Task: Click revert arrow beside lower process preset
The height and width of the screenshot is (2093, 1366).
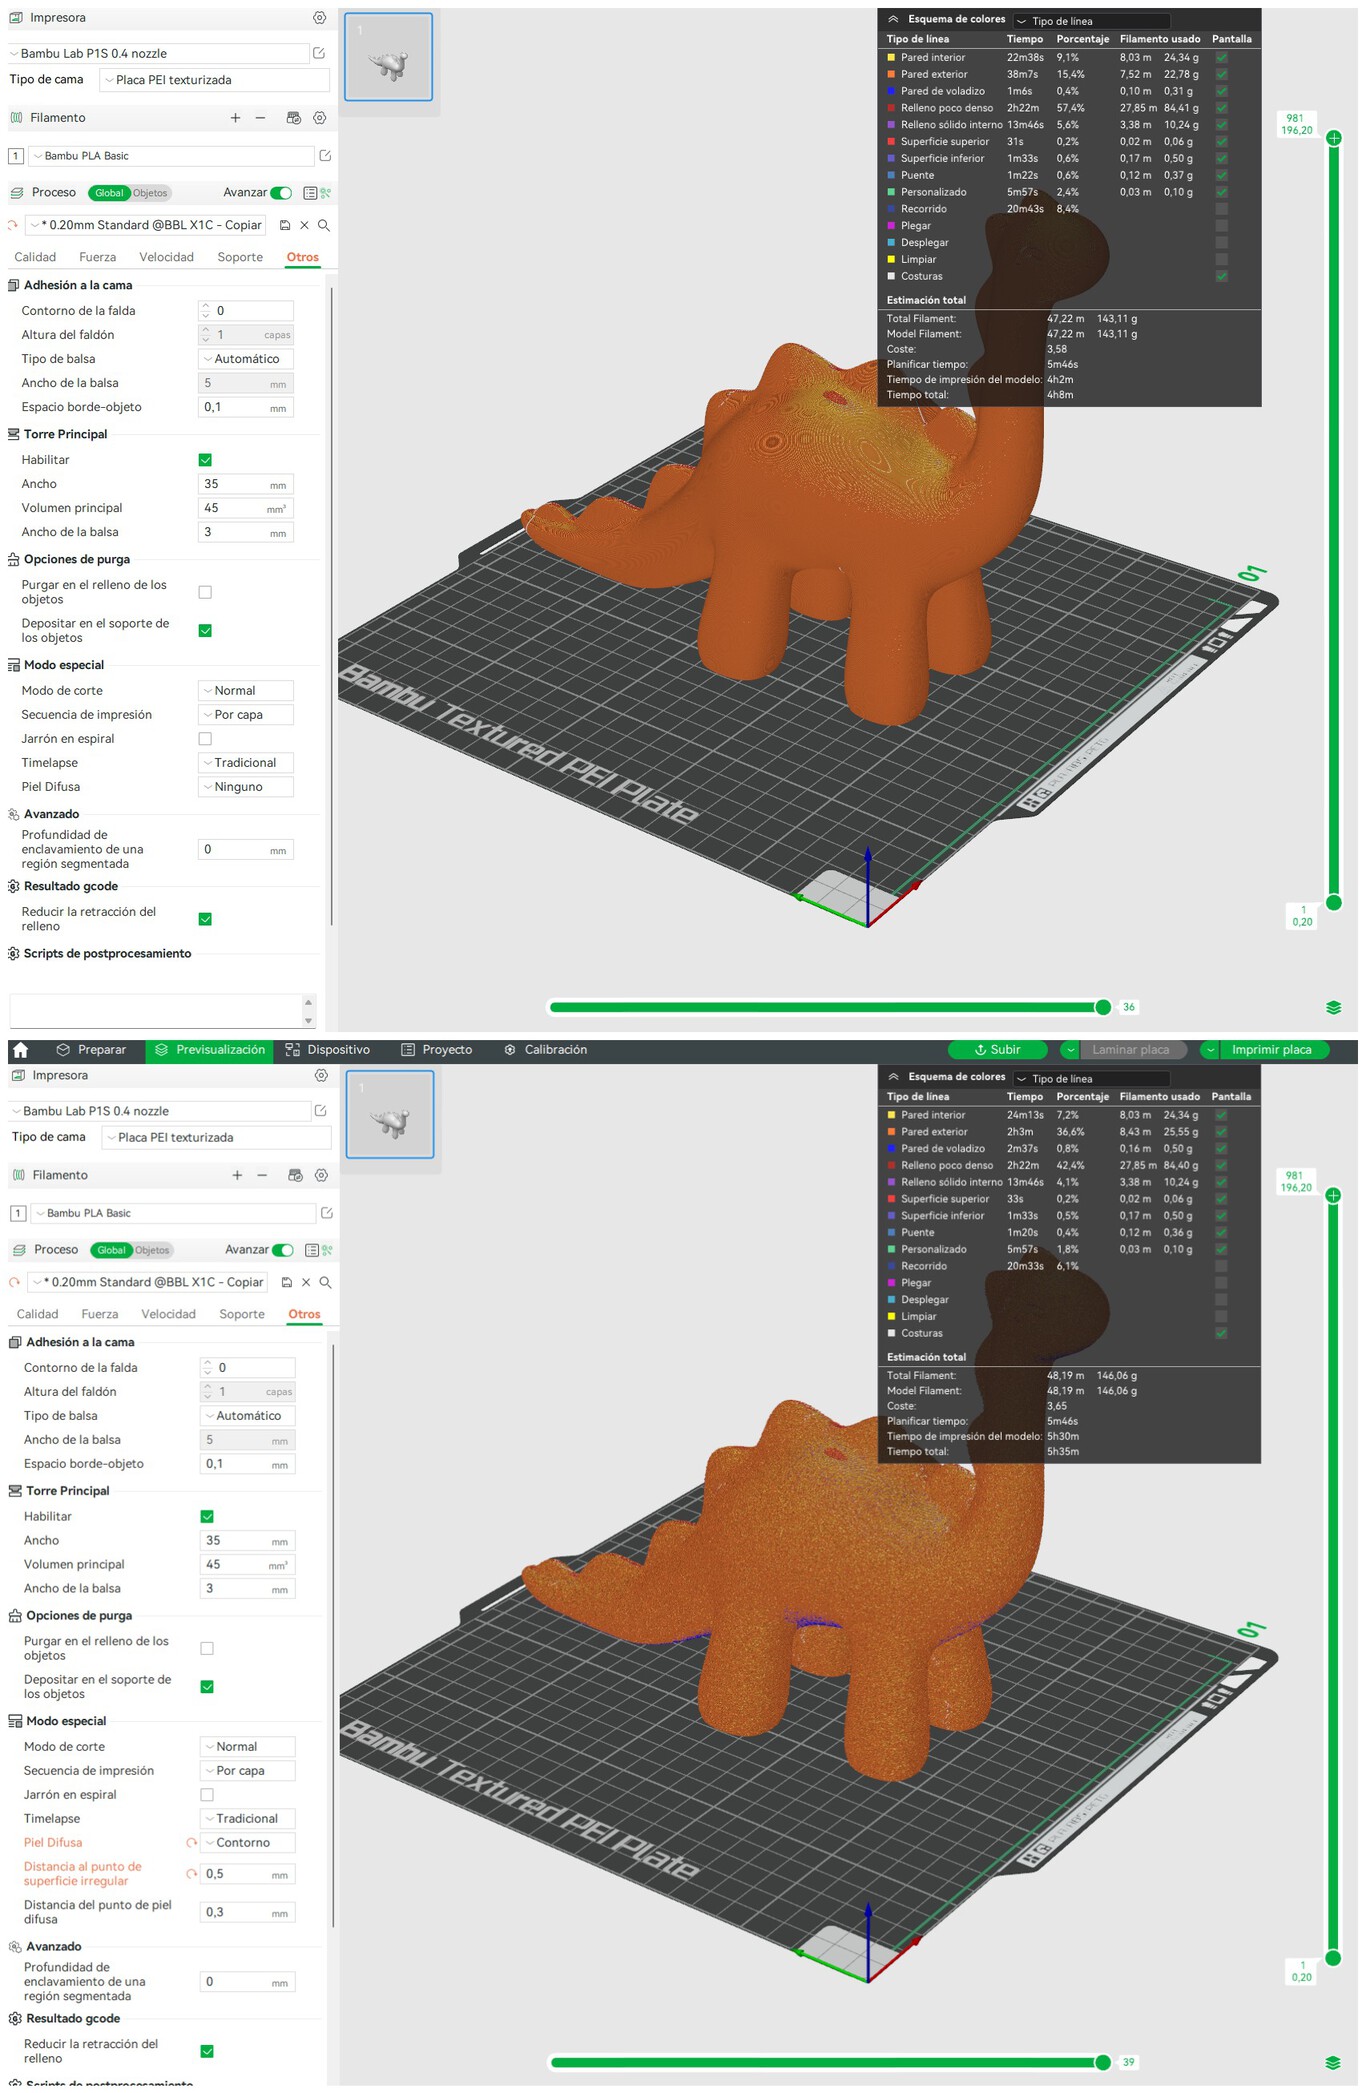Action: pyautogui.click(x=14, y=1282)
